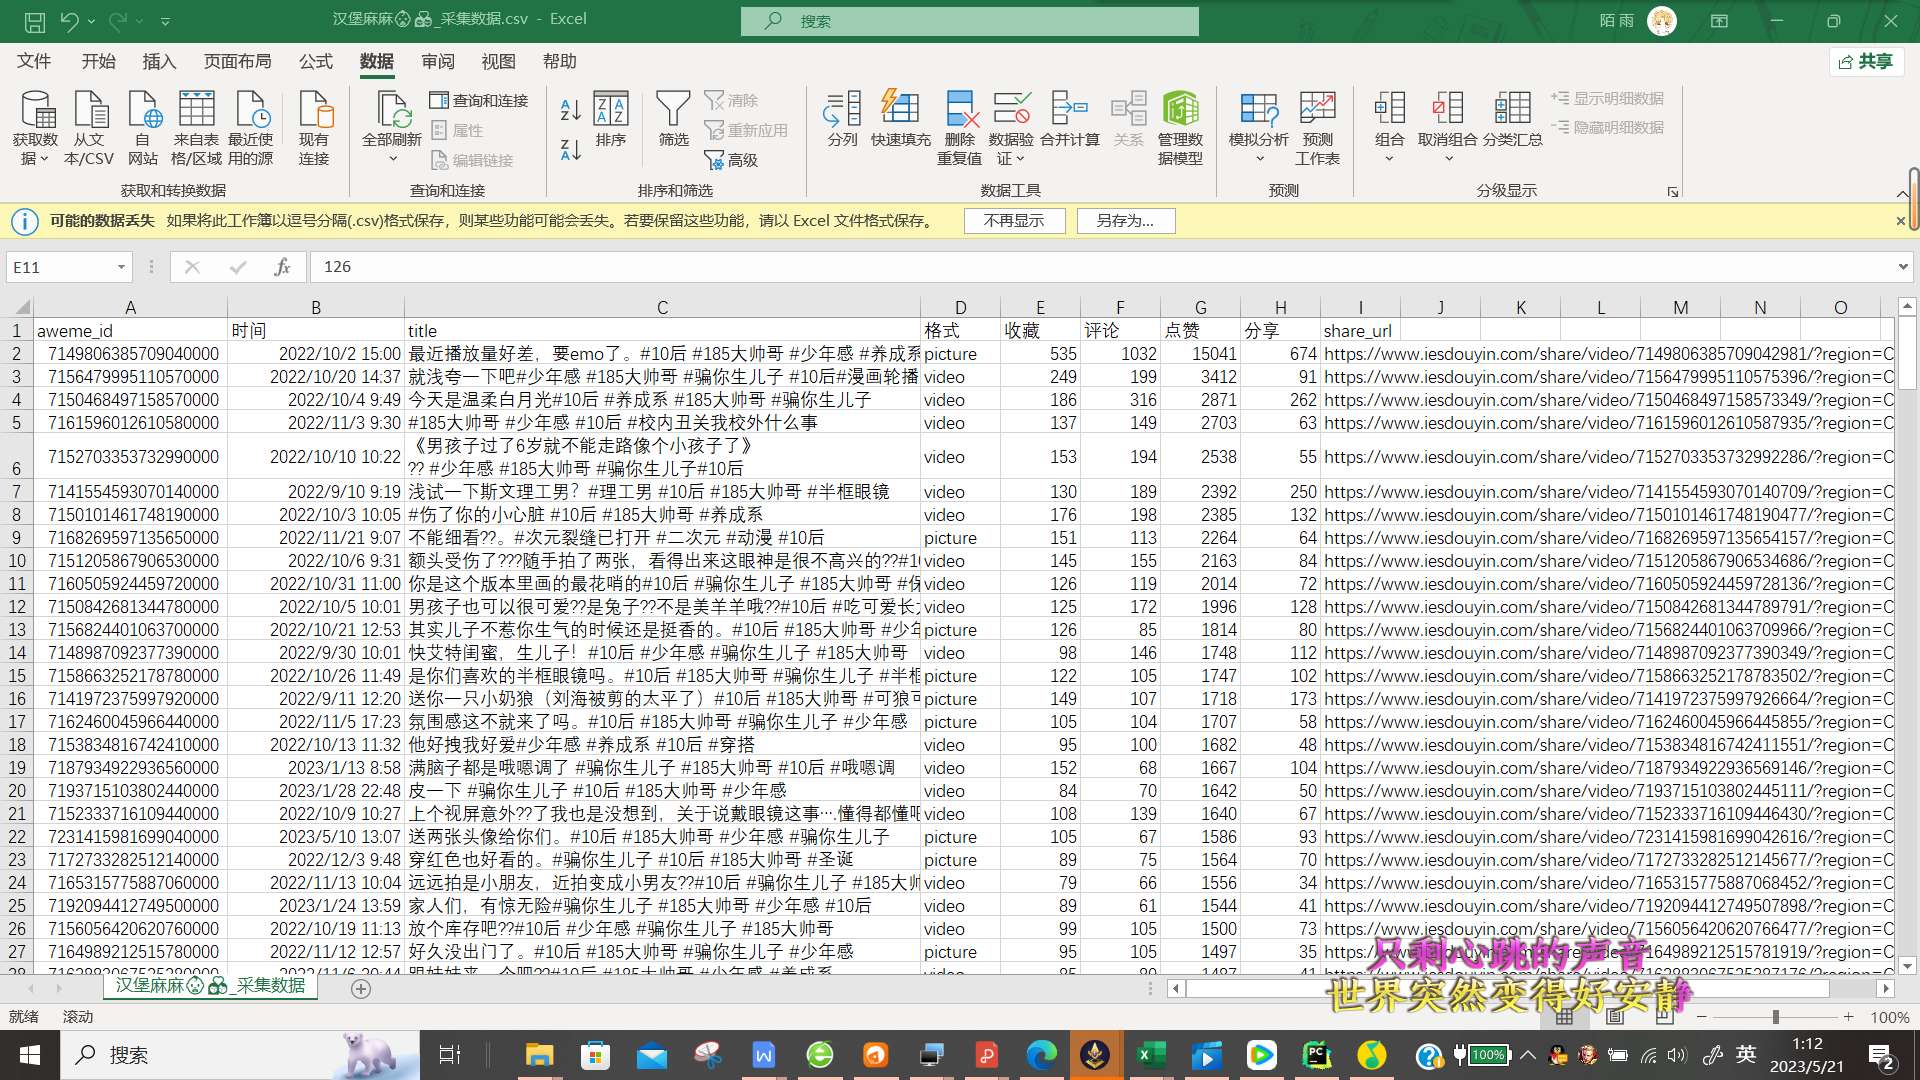Open the 视图 ribbon tab

[498, 62]
